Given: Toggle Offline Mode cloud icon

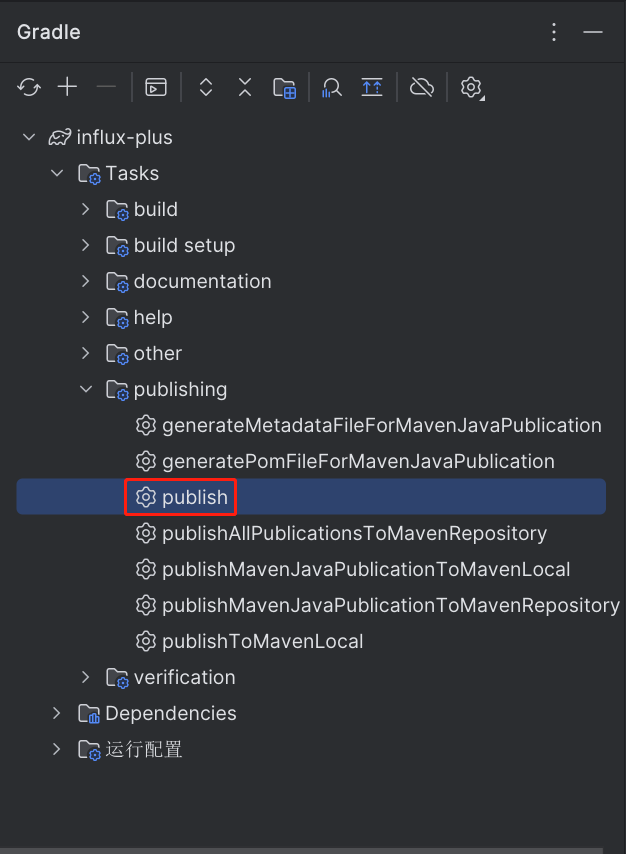Looking at the screenshot, I should tap(422, 87).
